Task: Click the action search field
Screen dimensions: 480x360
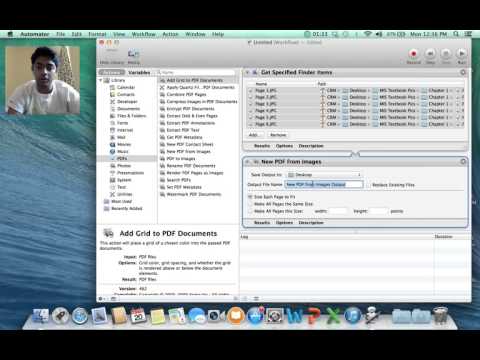Action: 196,72
